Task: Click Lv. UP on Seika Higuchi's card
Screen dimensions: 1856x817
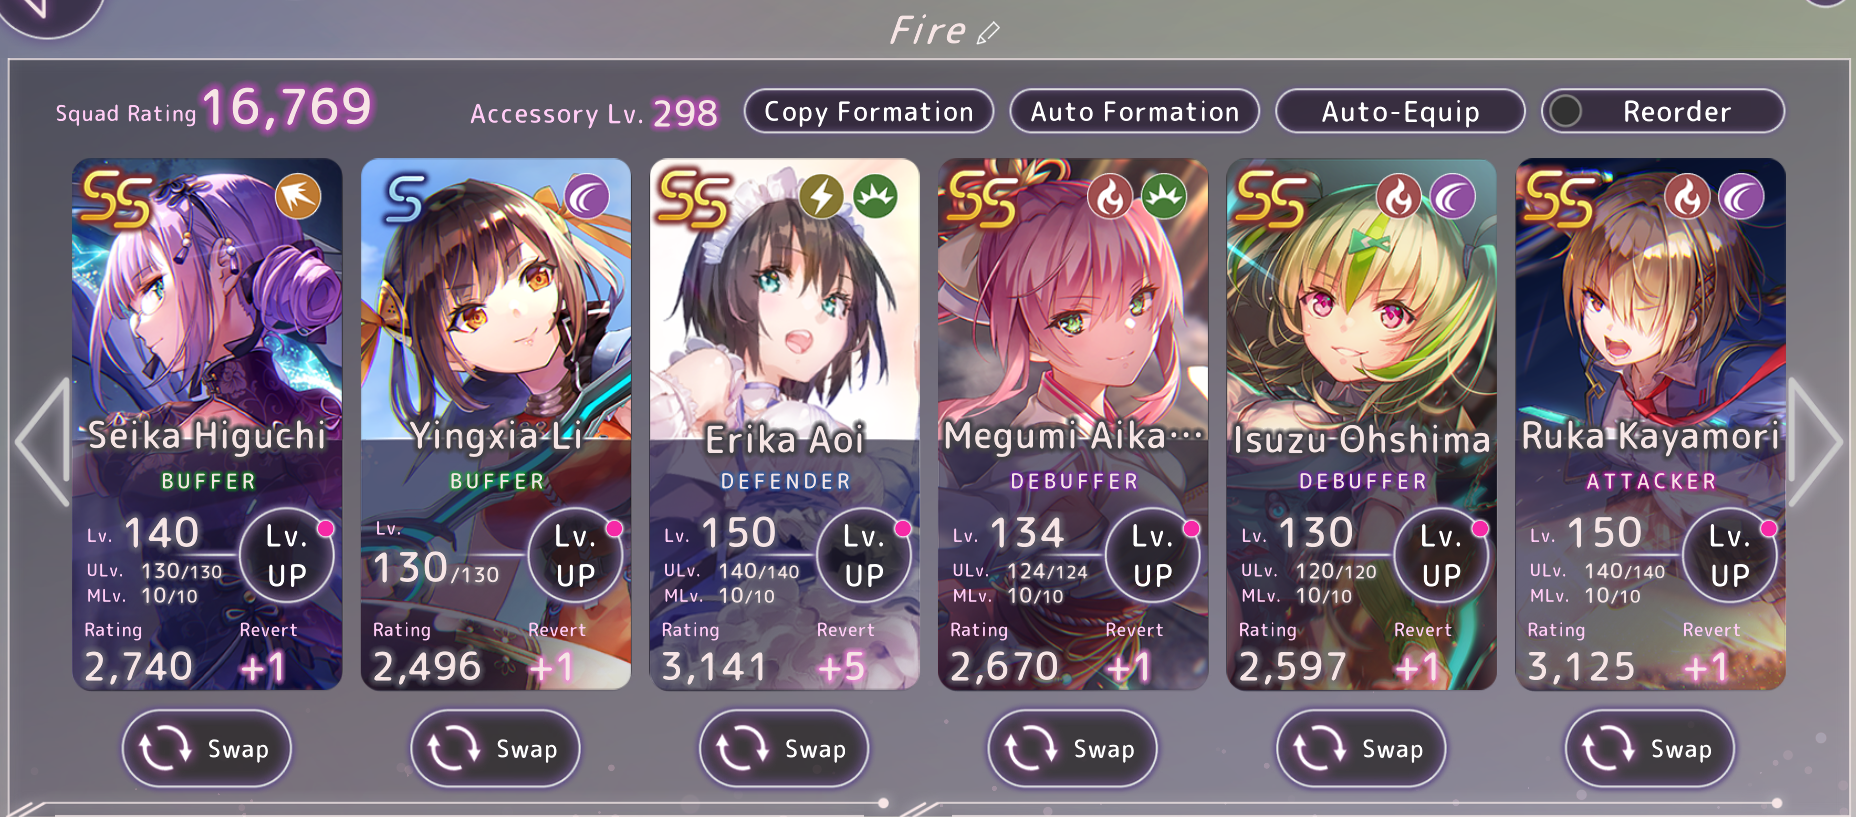Action: (x=287, y=556)
